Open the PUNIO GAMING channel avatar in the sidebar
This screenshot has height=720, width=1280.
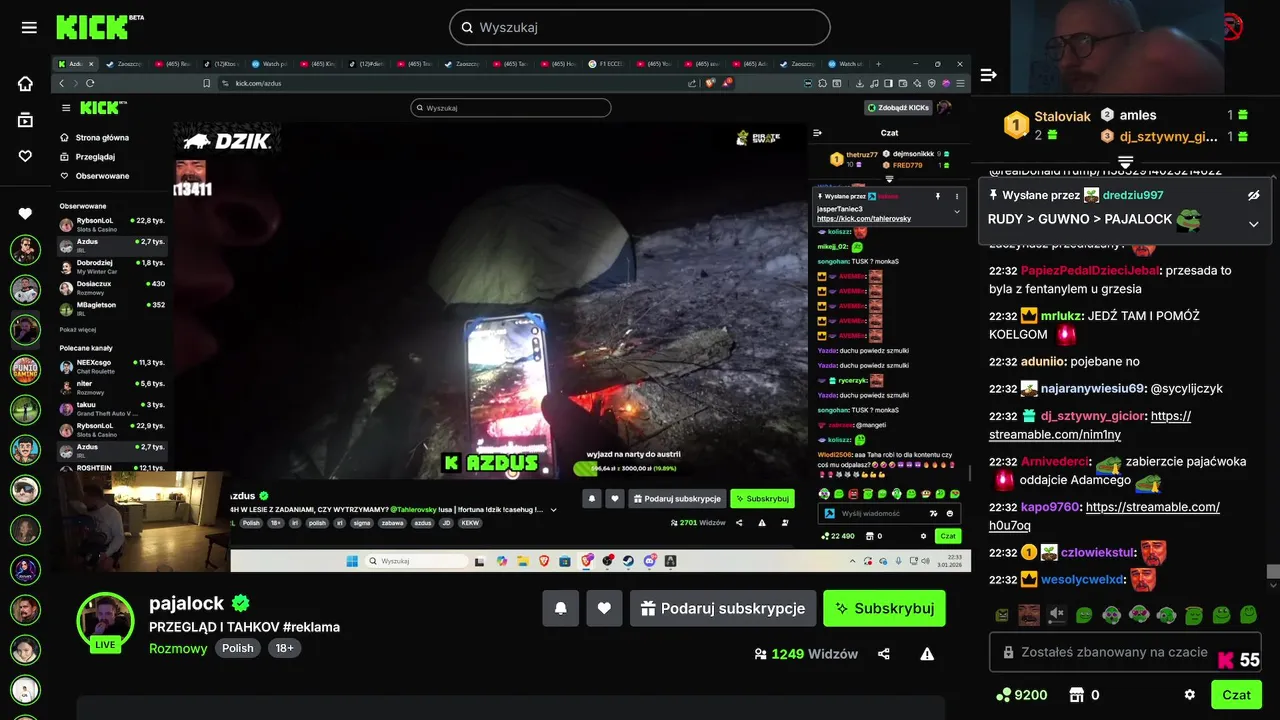click(x=25, y=370)
